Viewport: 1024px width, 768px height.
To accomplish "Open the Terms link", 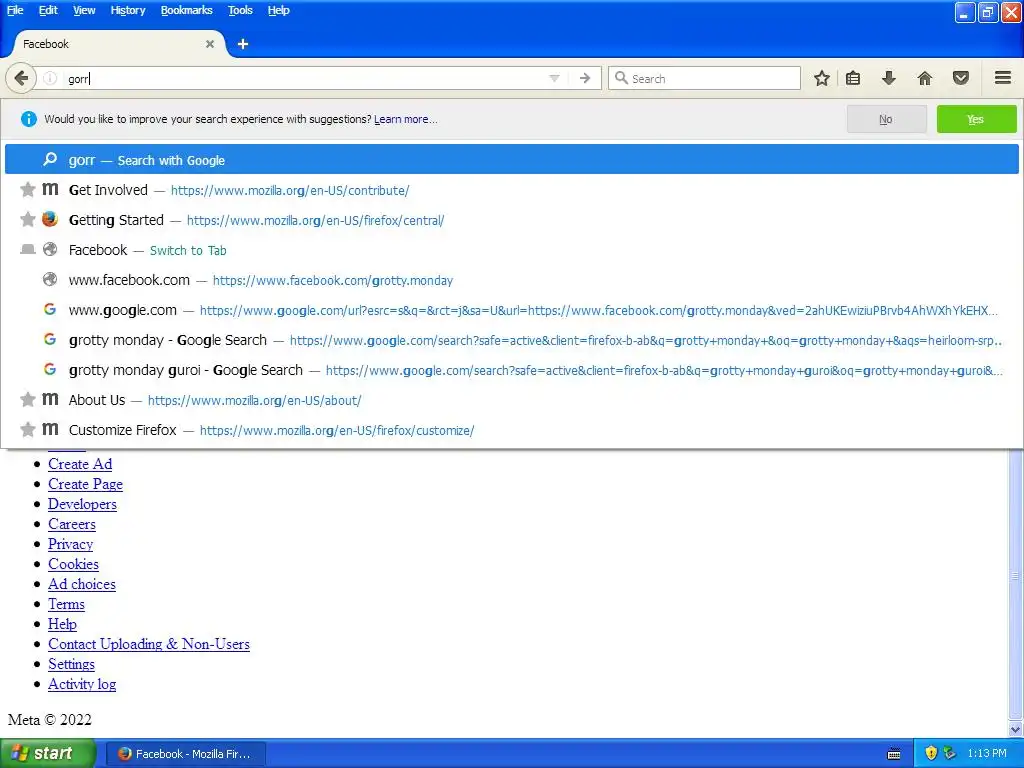I will click(x=66, y=604).
